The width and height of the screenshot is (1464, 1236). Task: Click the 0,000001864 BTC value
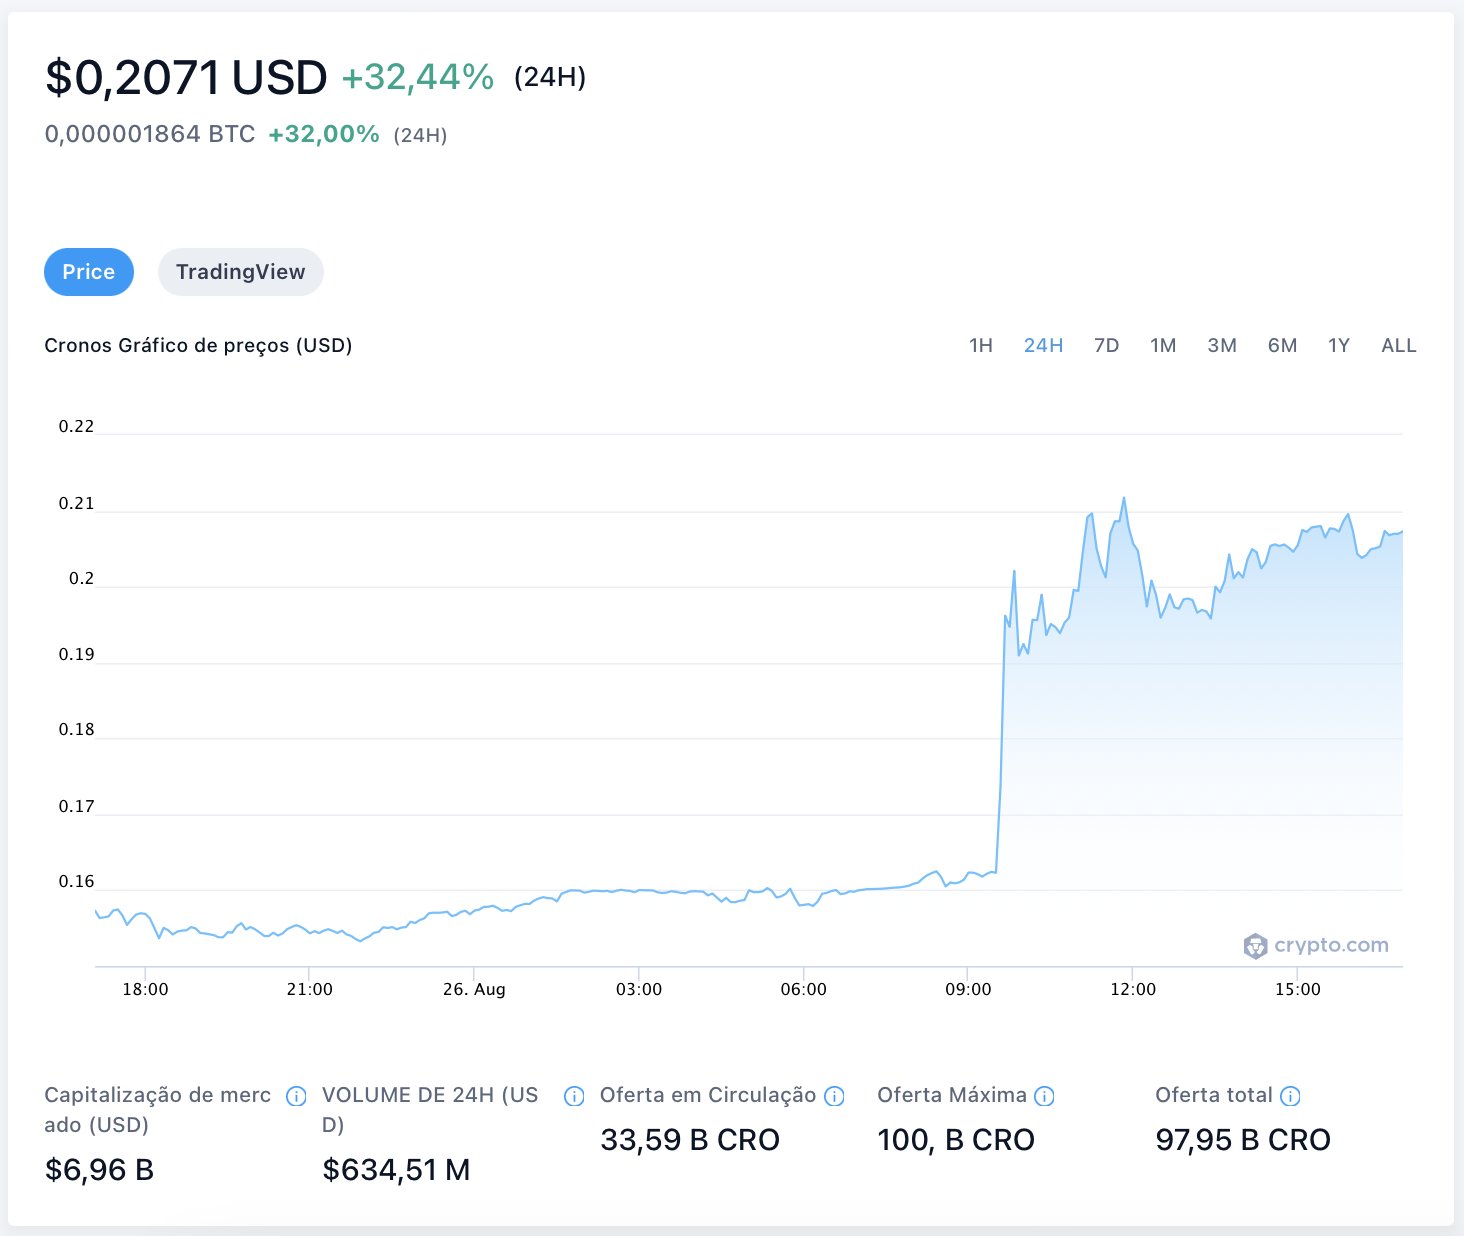(150, 134)
